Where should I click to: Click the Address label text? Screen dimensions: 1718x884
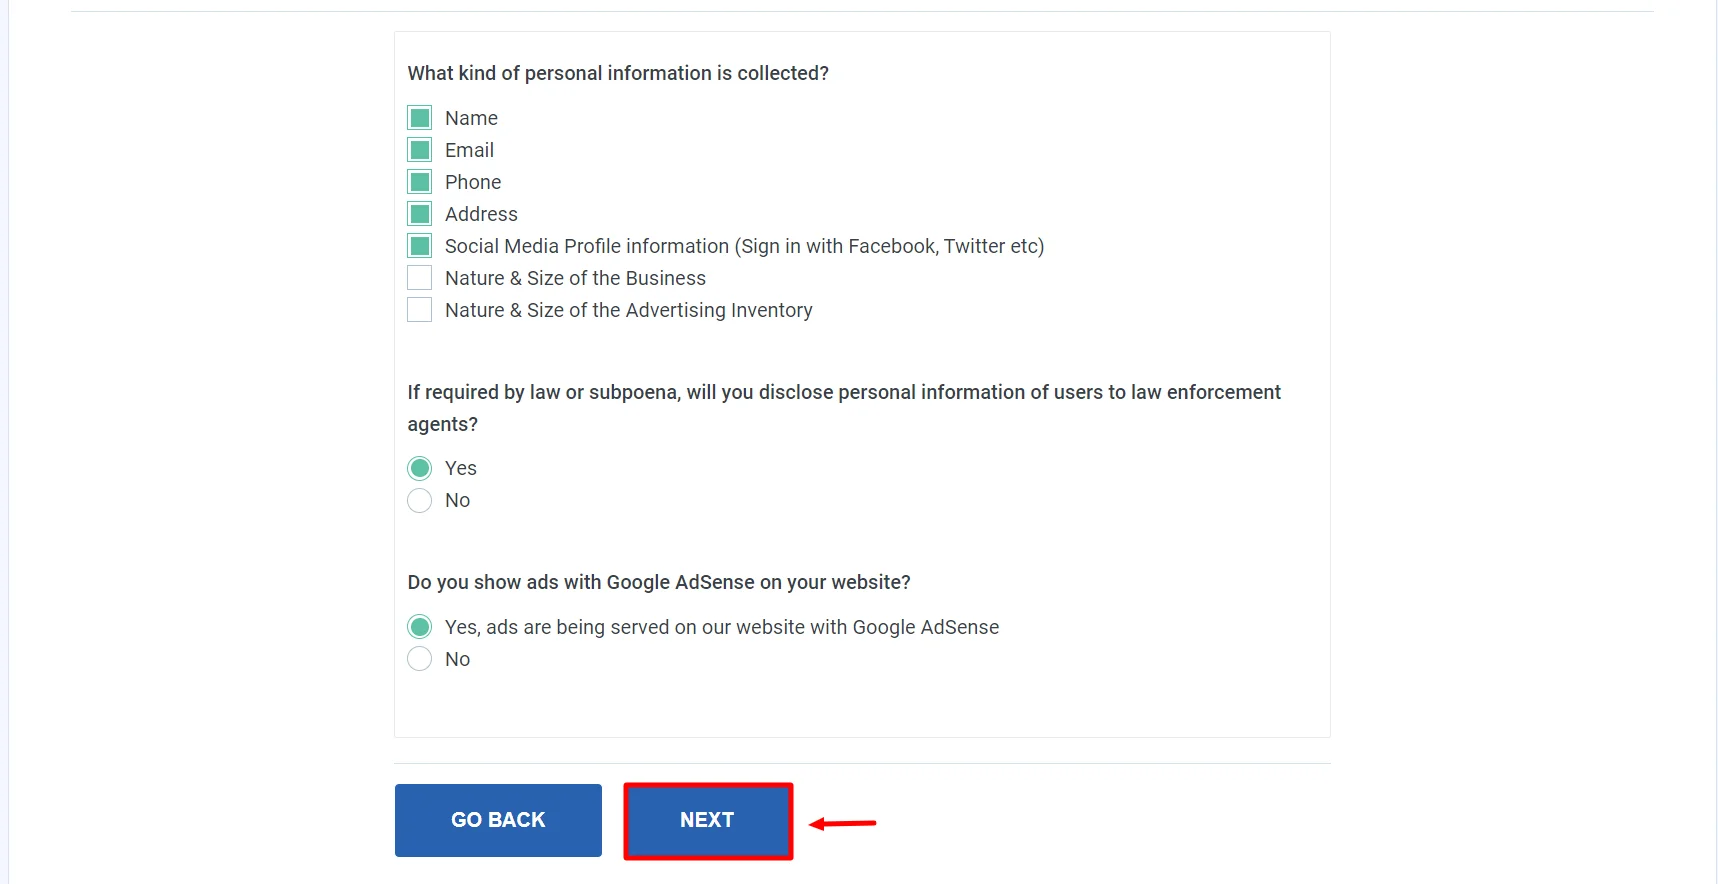click(481, 213)
